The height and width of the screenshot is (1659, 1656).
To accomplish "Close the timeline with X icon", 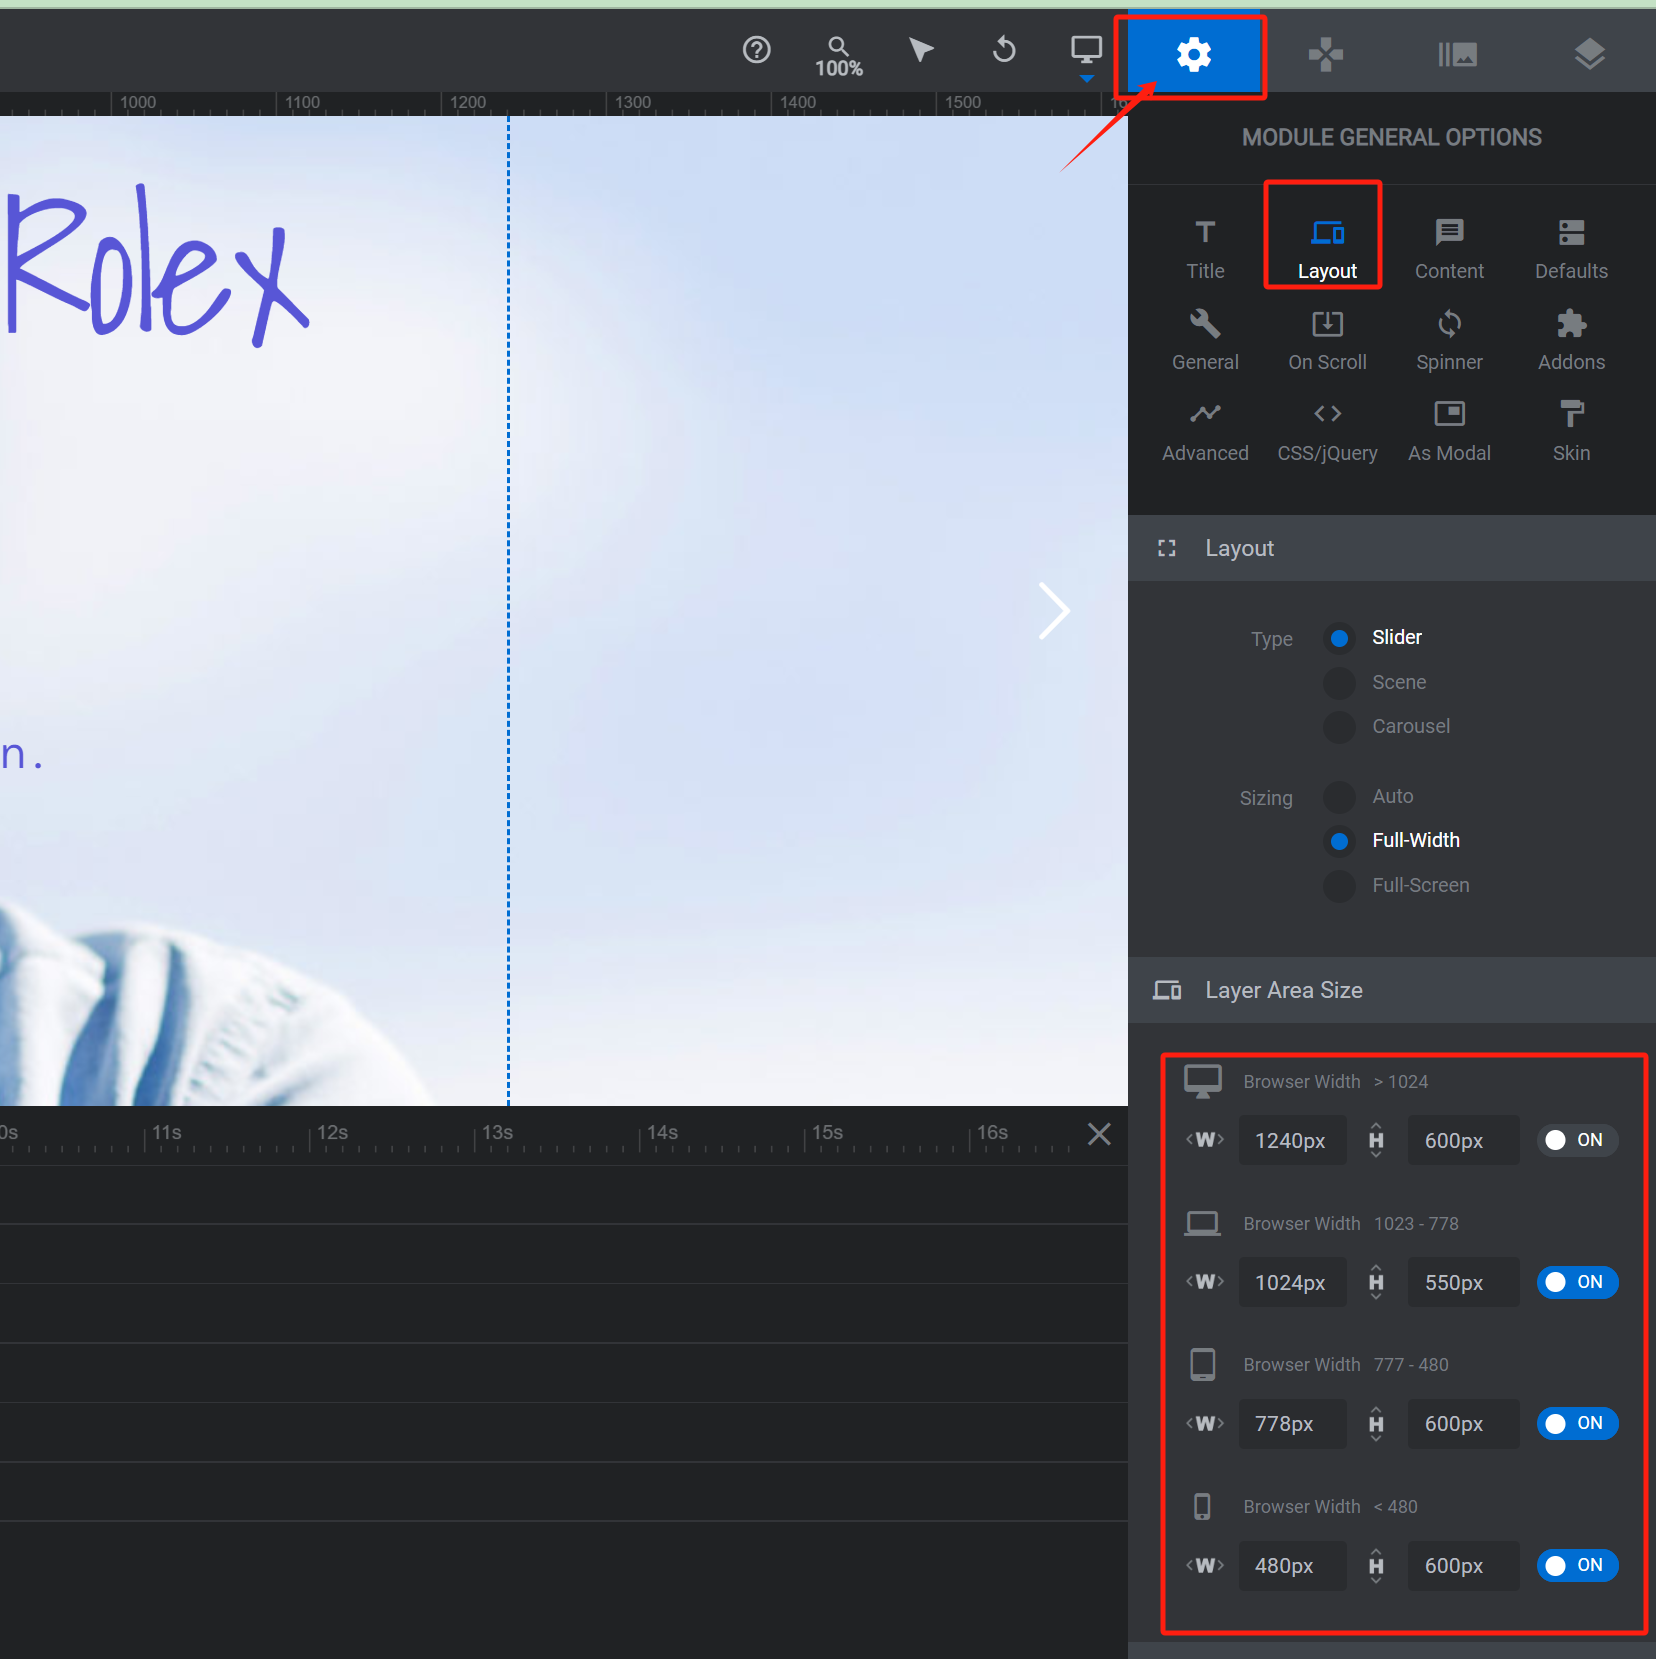I will pos(1099,1134).
